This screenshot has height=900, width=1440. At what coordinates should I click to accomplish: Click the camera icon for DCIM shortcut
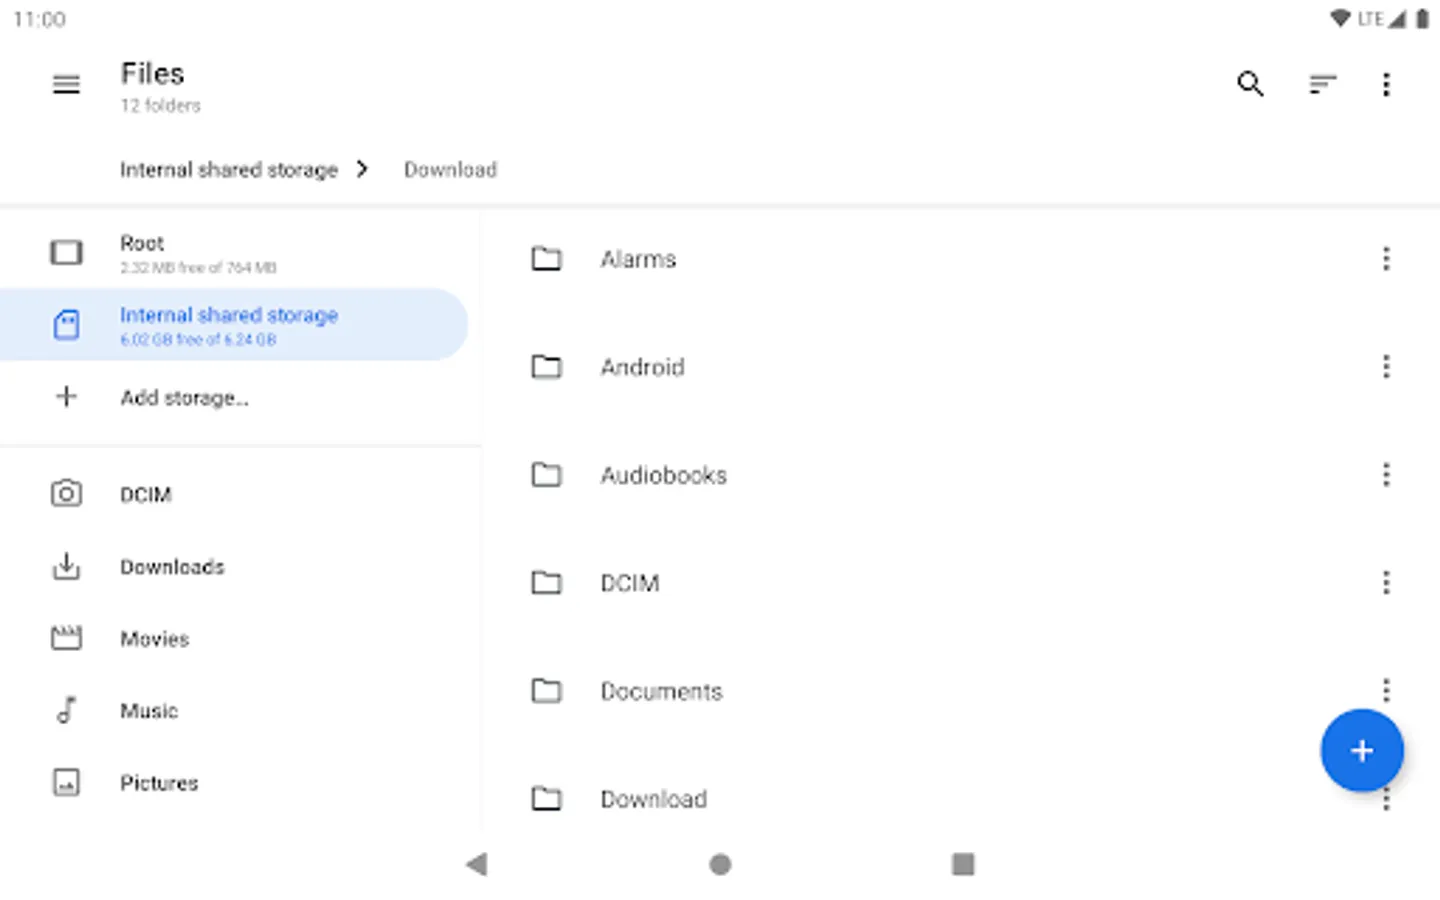(x=66, y=494)
